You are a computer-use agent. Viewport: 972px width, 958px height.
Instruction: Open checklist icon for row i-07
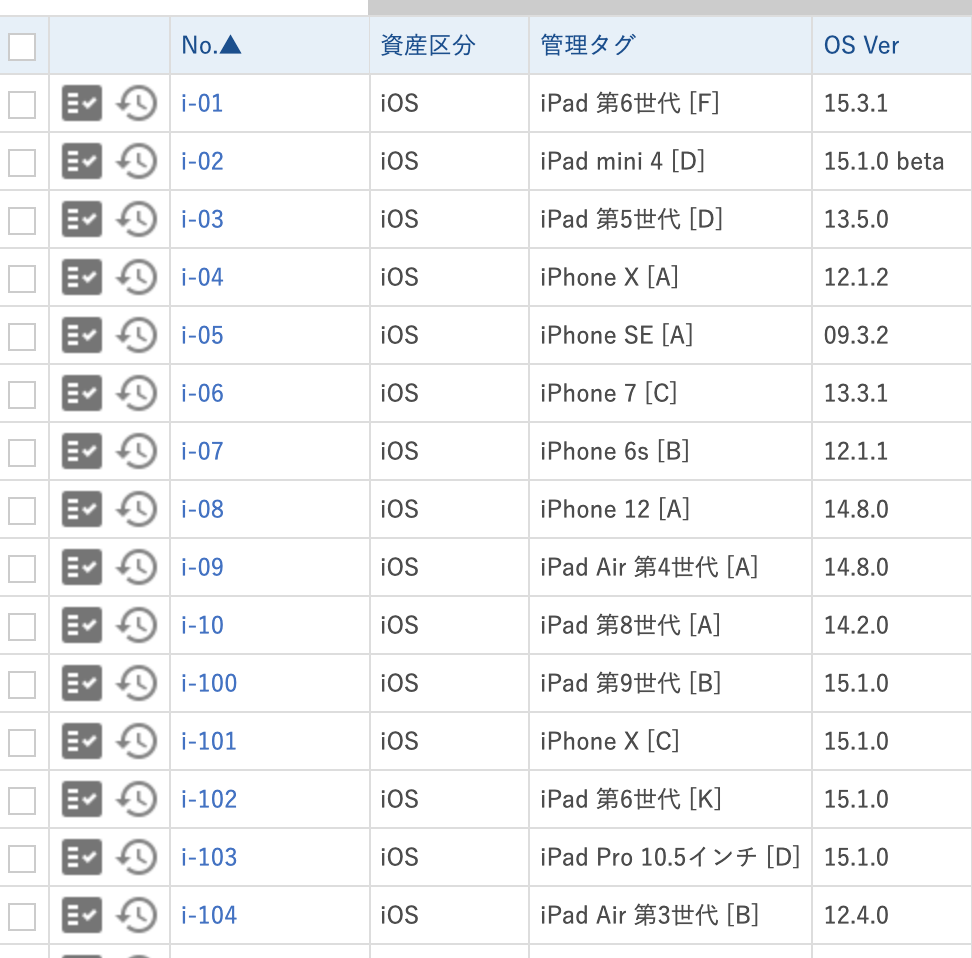82,451
